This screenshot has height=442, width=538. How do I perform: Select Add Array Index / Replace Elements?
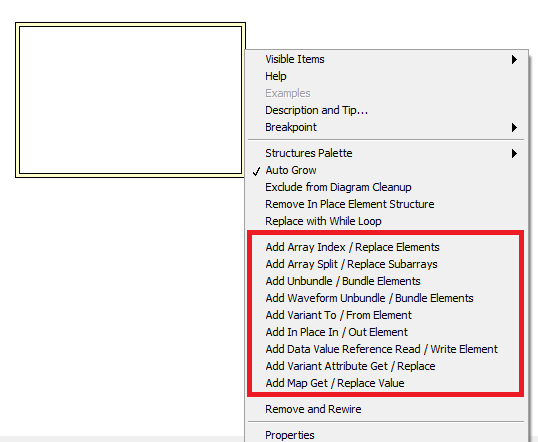pyautogui.click(x=386, y=247)
